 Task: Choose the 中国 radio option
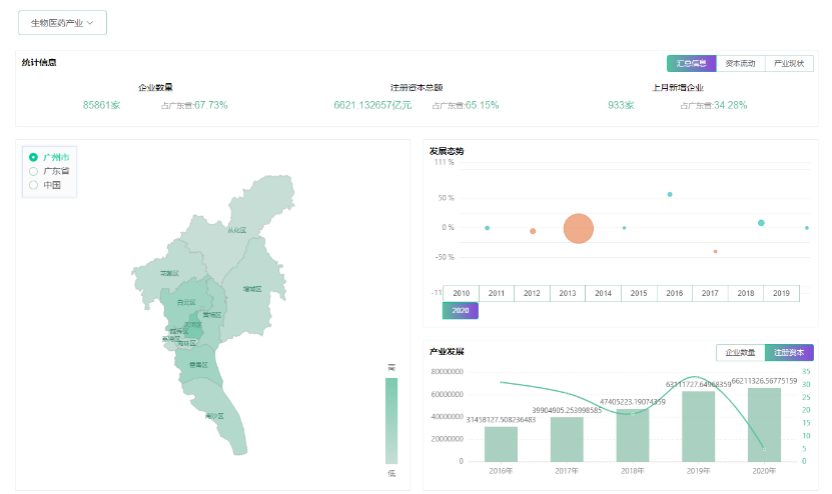(x=34, y=185)
